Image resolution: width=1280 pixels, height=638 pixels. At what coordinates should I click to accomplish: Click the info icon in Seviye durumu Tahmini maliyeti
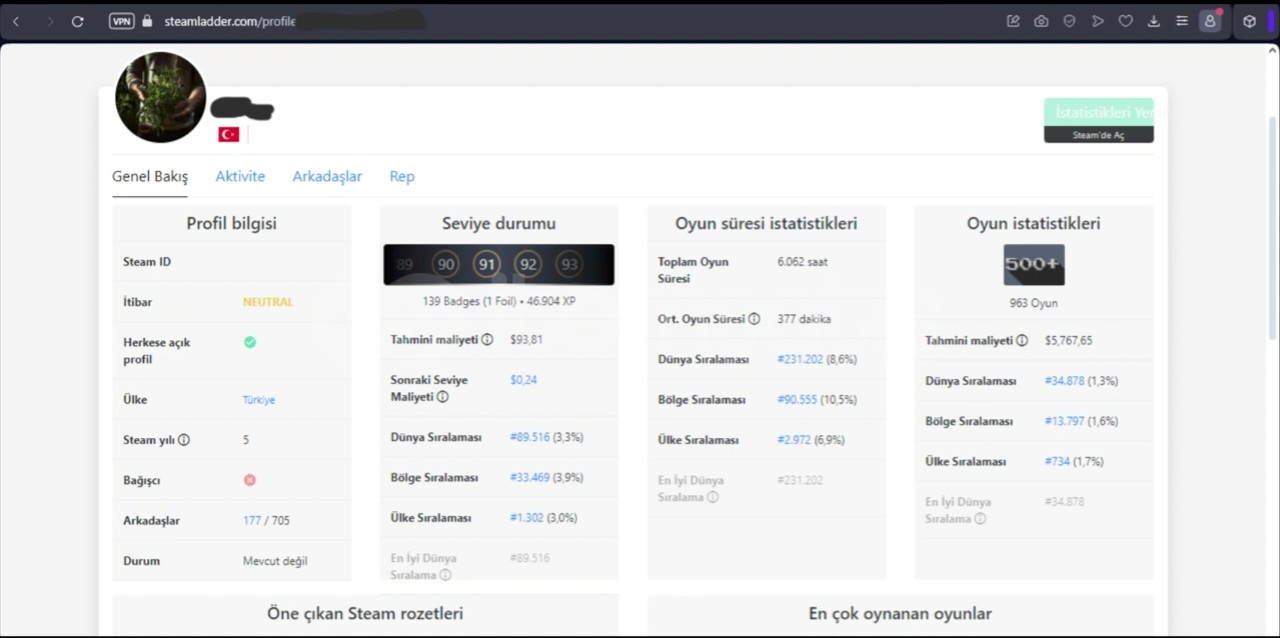coord(487,340)
